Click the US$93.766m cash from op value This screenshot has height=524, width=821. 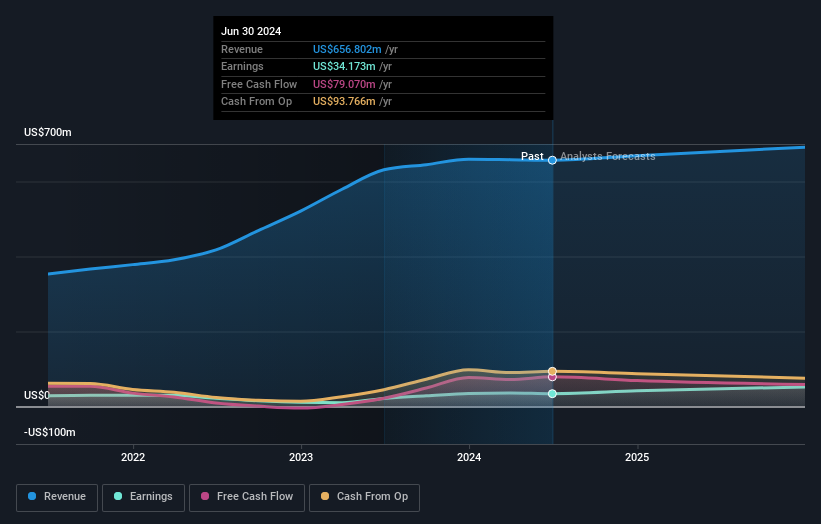(x=344, y=102)
